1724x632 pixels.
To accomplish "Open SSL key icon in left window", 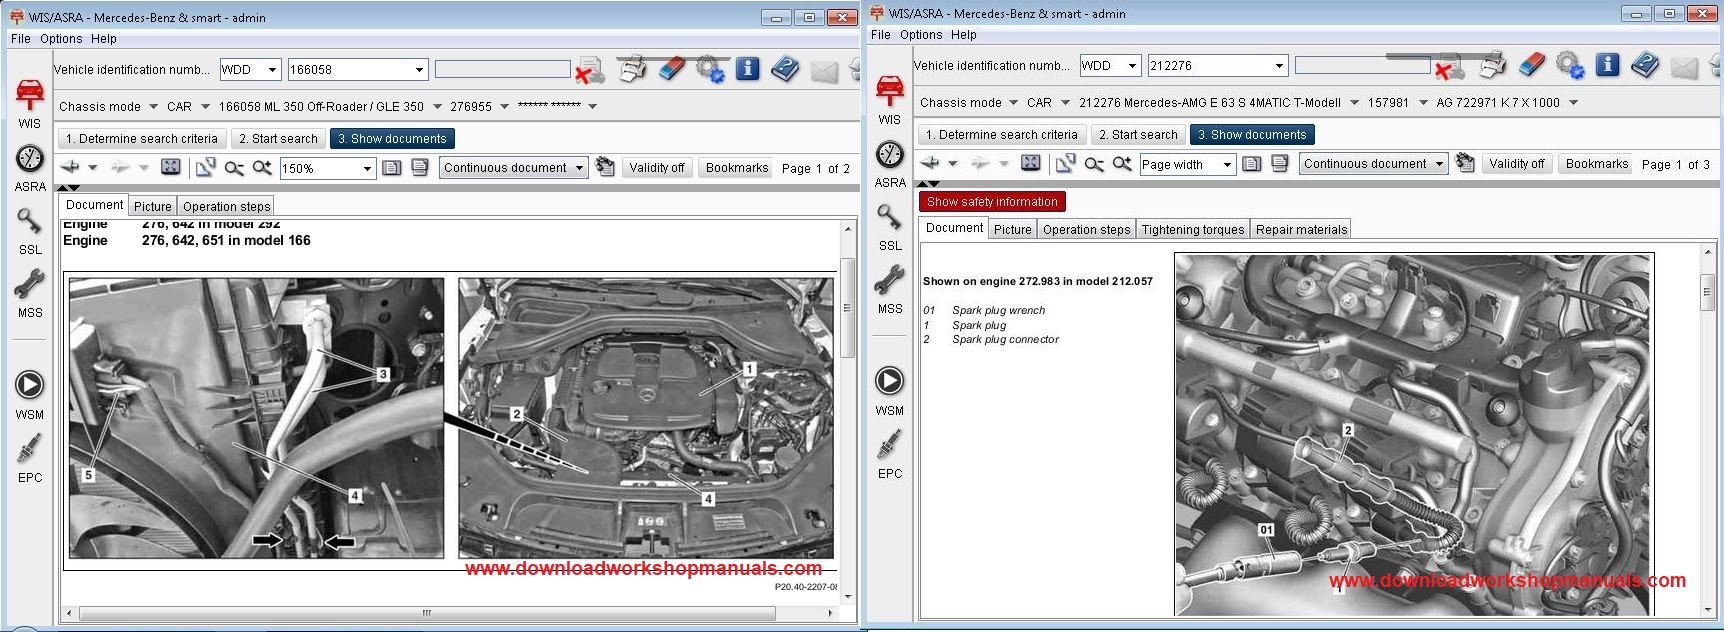I will tap(29, 221).
